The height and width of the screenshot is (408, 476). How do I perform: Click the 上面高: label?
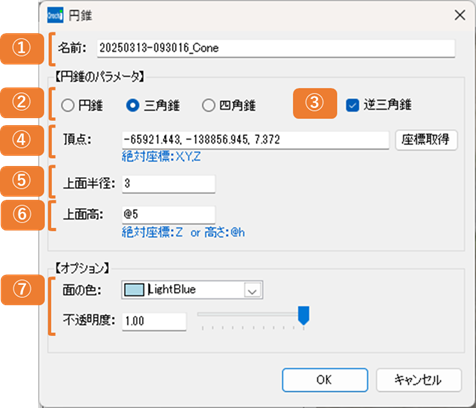[x=83, y=215]
